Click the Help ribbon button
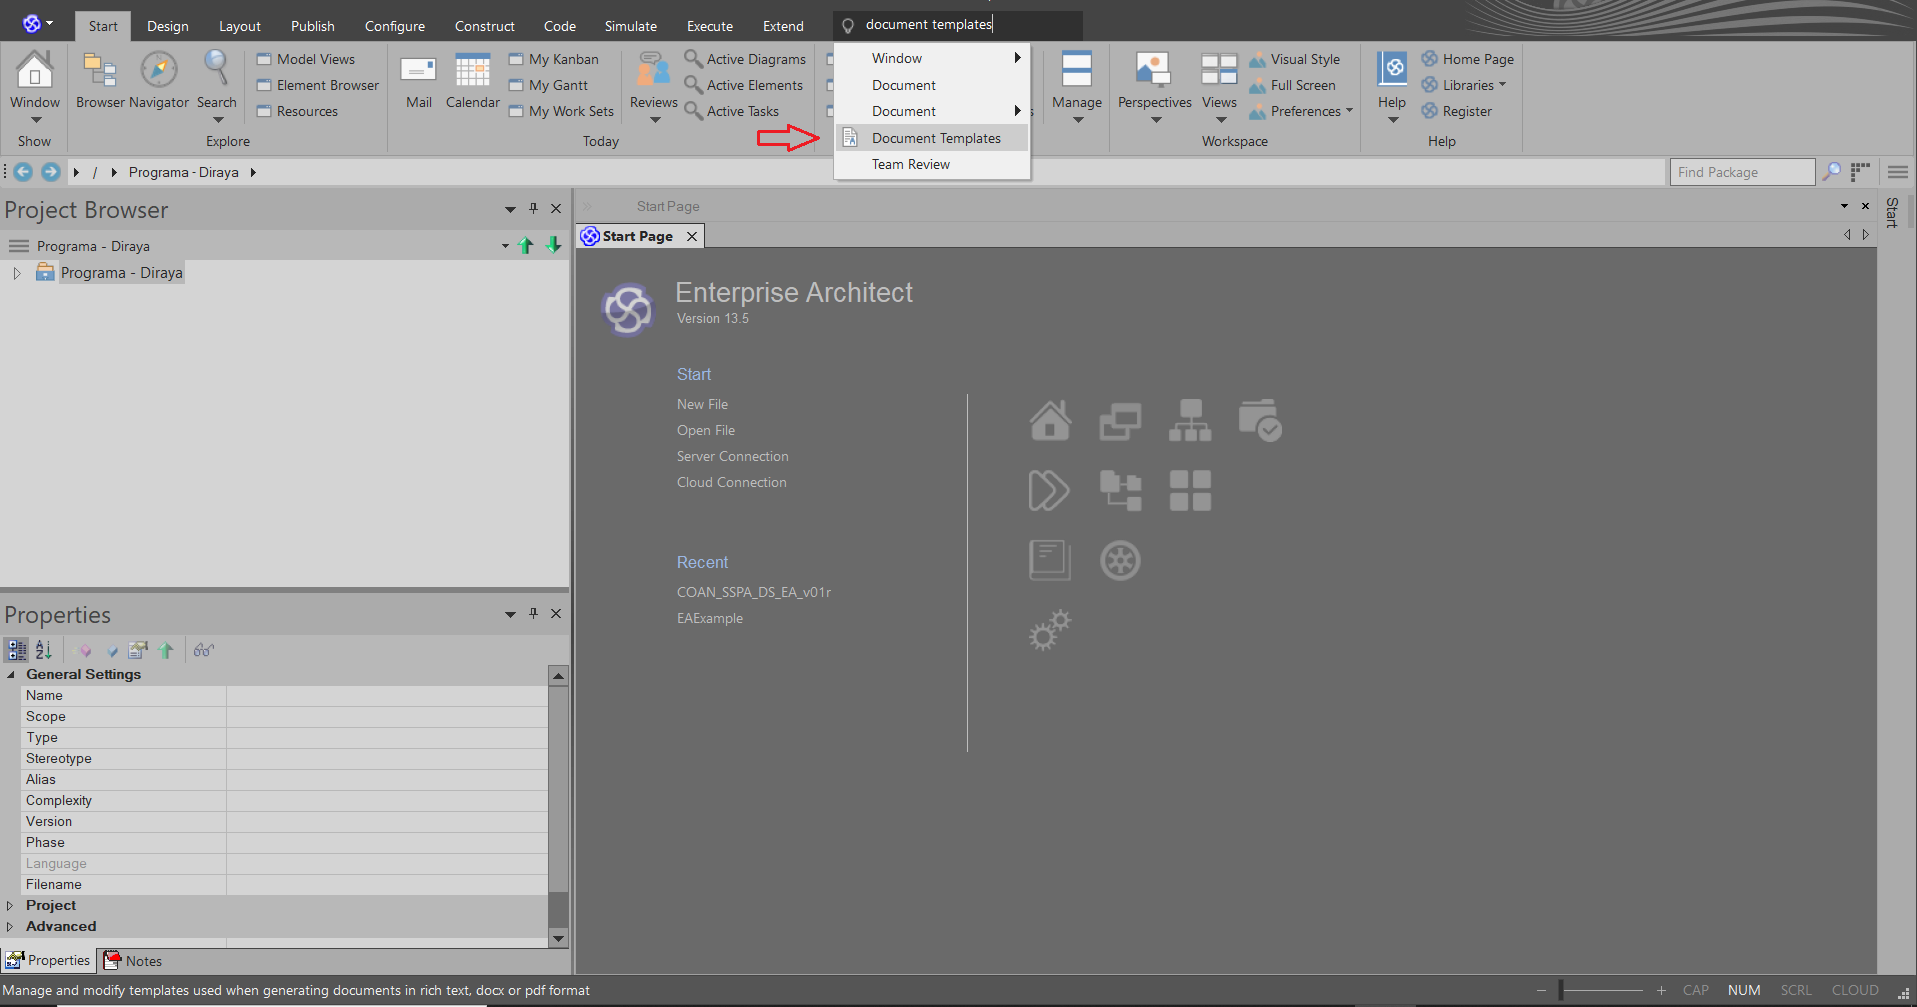Image resolution: width=1917 pixels, height=1007 pixels. (1392, 86)
